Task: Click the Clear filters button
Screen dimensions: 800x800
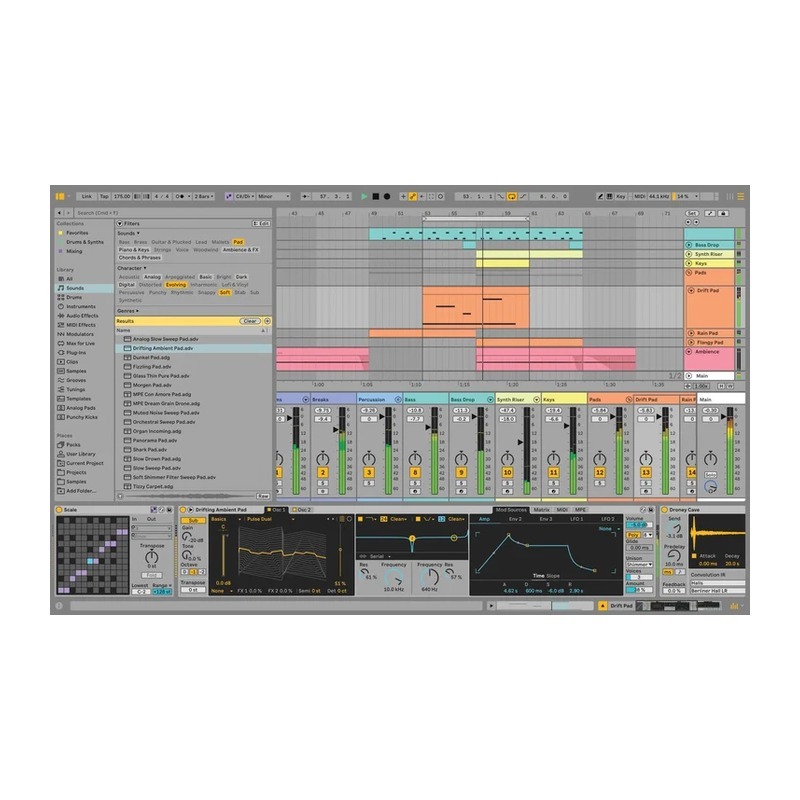Action: [x=250, y=321]
